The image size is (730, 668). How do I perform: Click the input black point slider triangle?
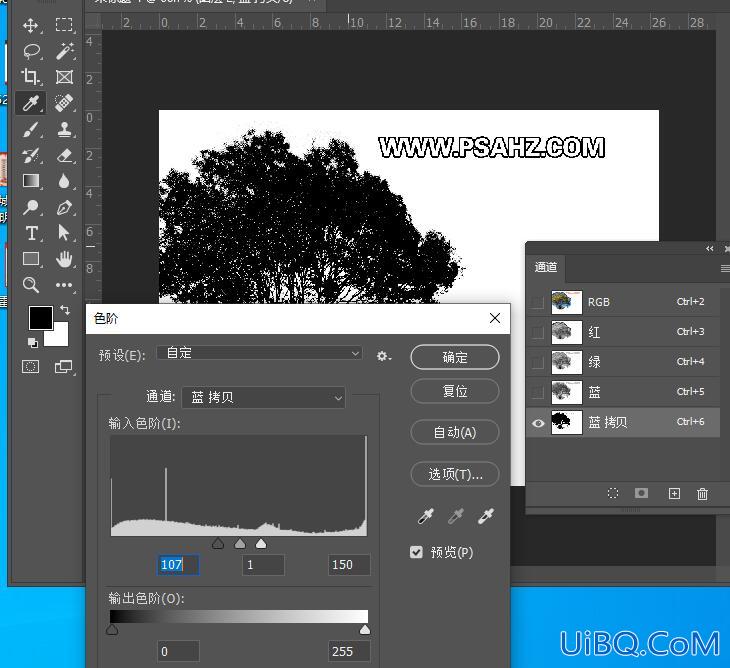pos(217,544)
